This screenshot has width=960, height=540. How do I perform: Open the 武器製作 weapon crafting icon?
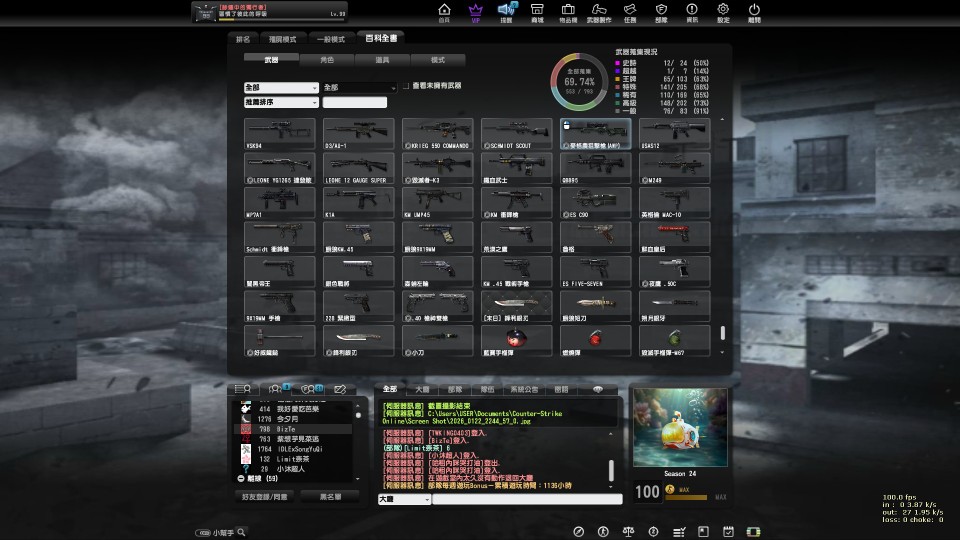tap(598, 12)
